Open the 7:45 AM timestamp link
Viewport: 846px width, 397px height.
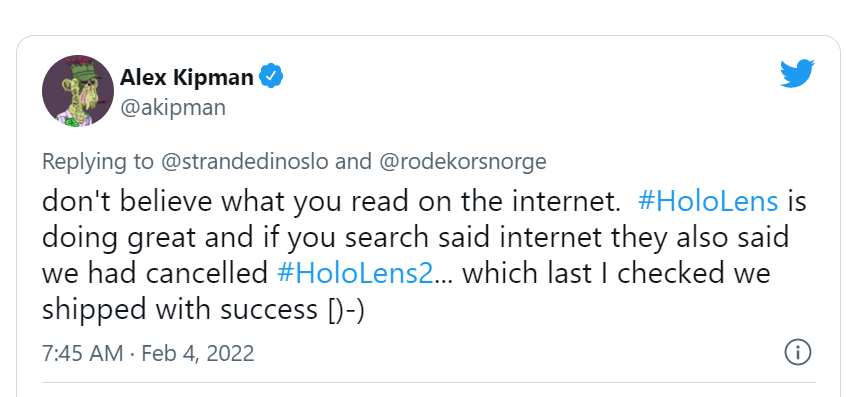(x=83, y=354)
